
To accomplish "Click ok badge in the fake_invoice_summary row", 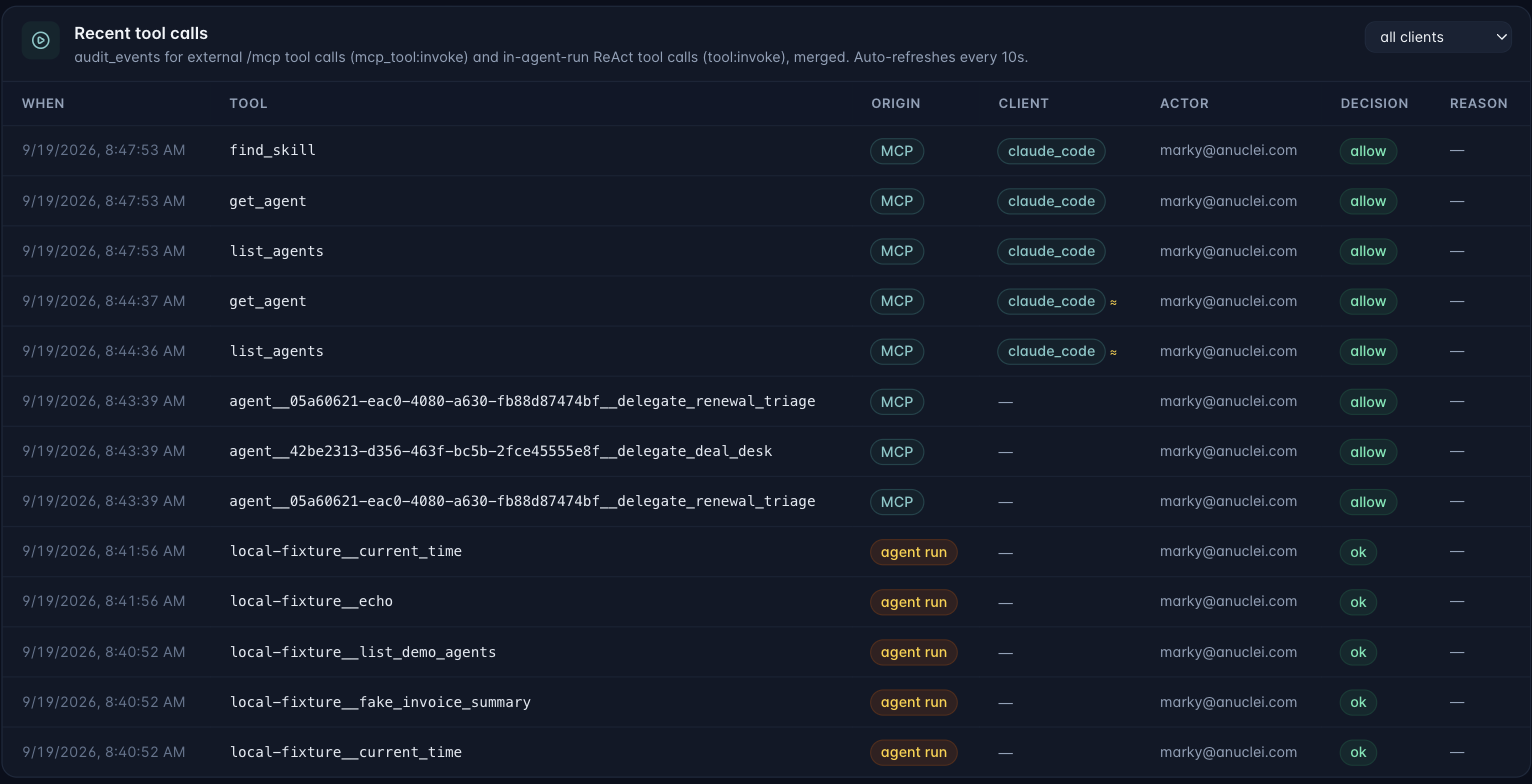I will [x=1358, y=702].
